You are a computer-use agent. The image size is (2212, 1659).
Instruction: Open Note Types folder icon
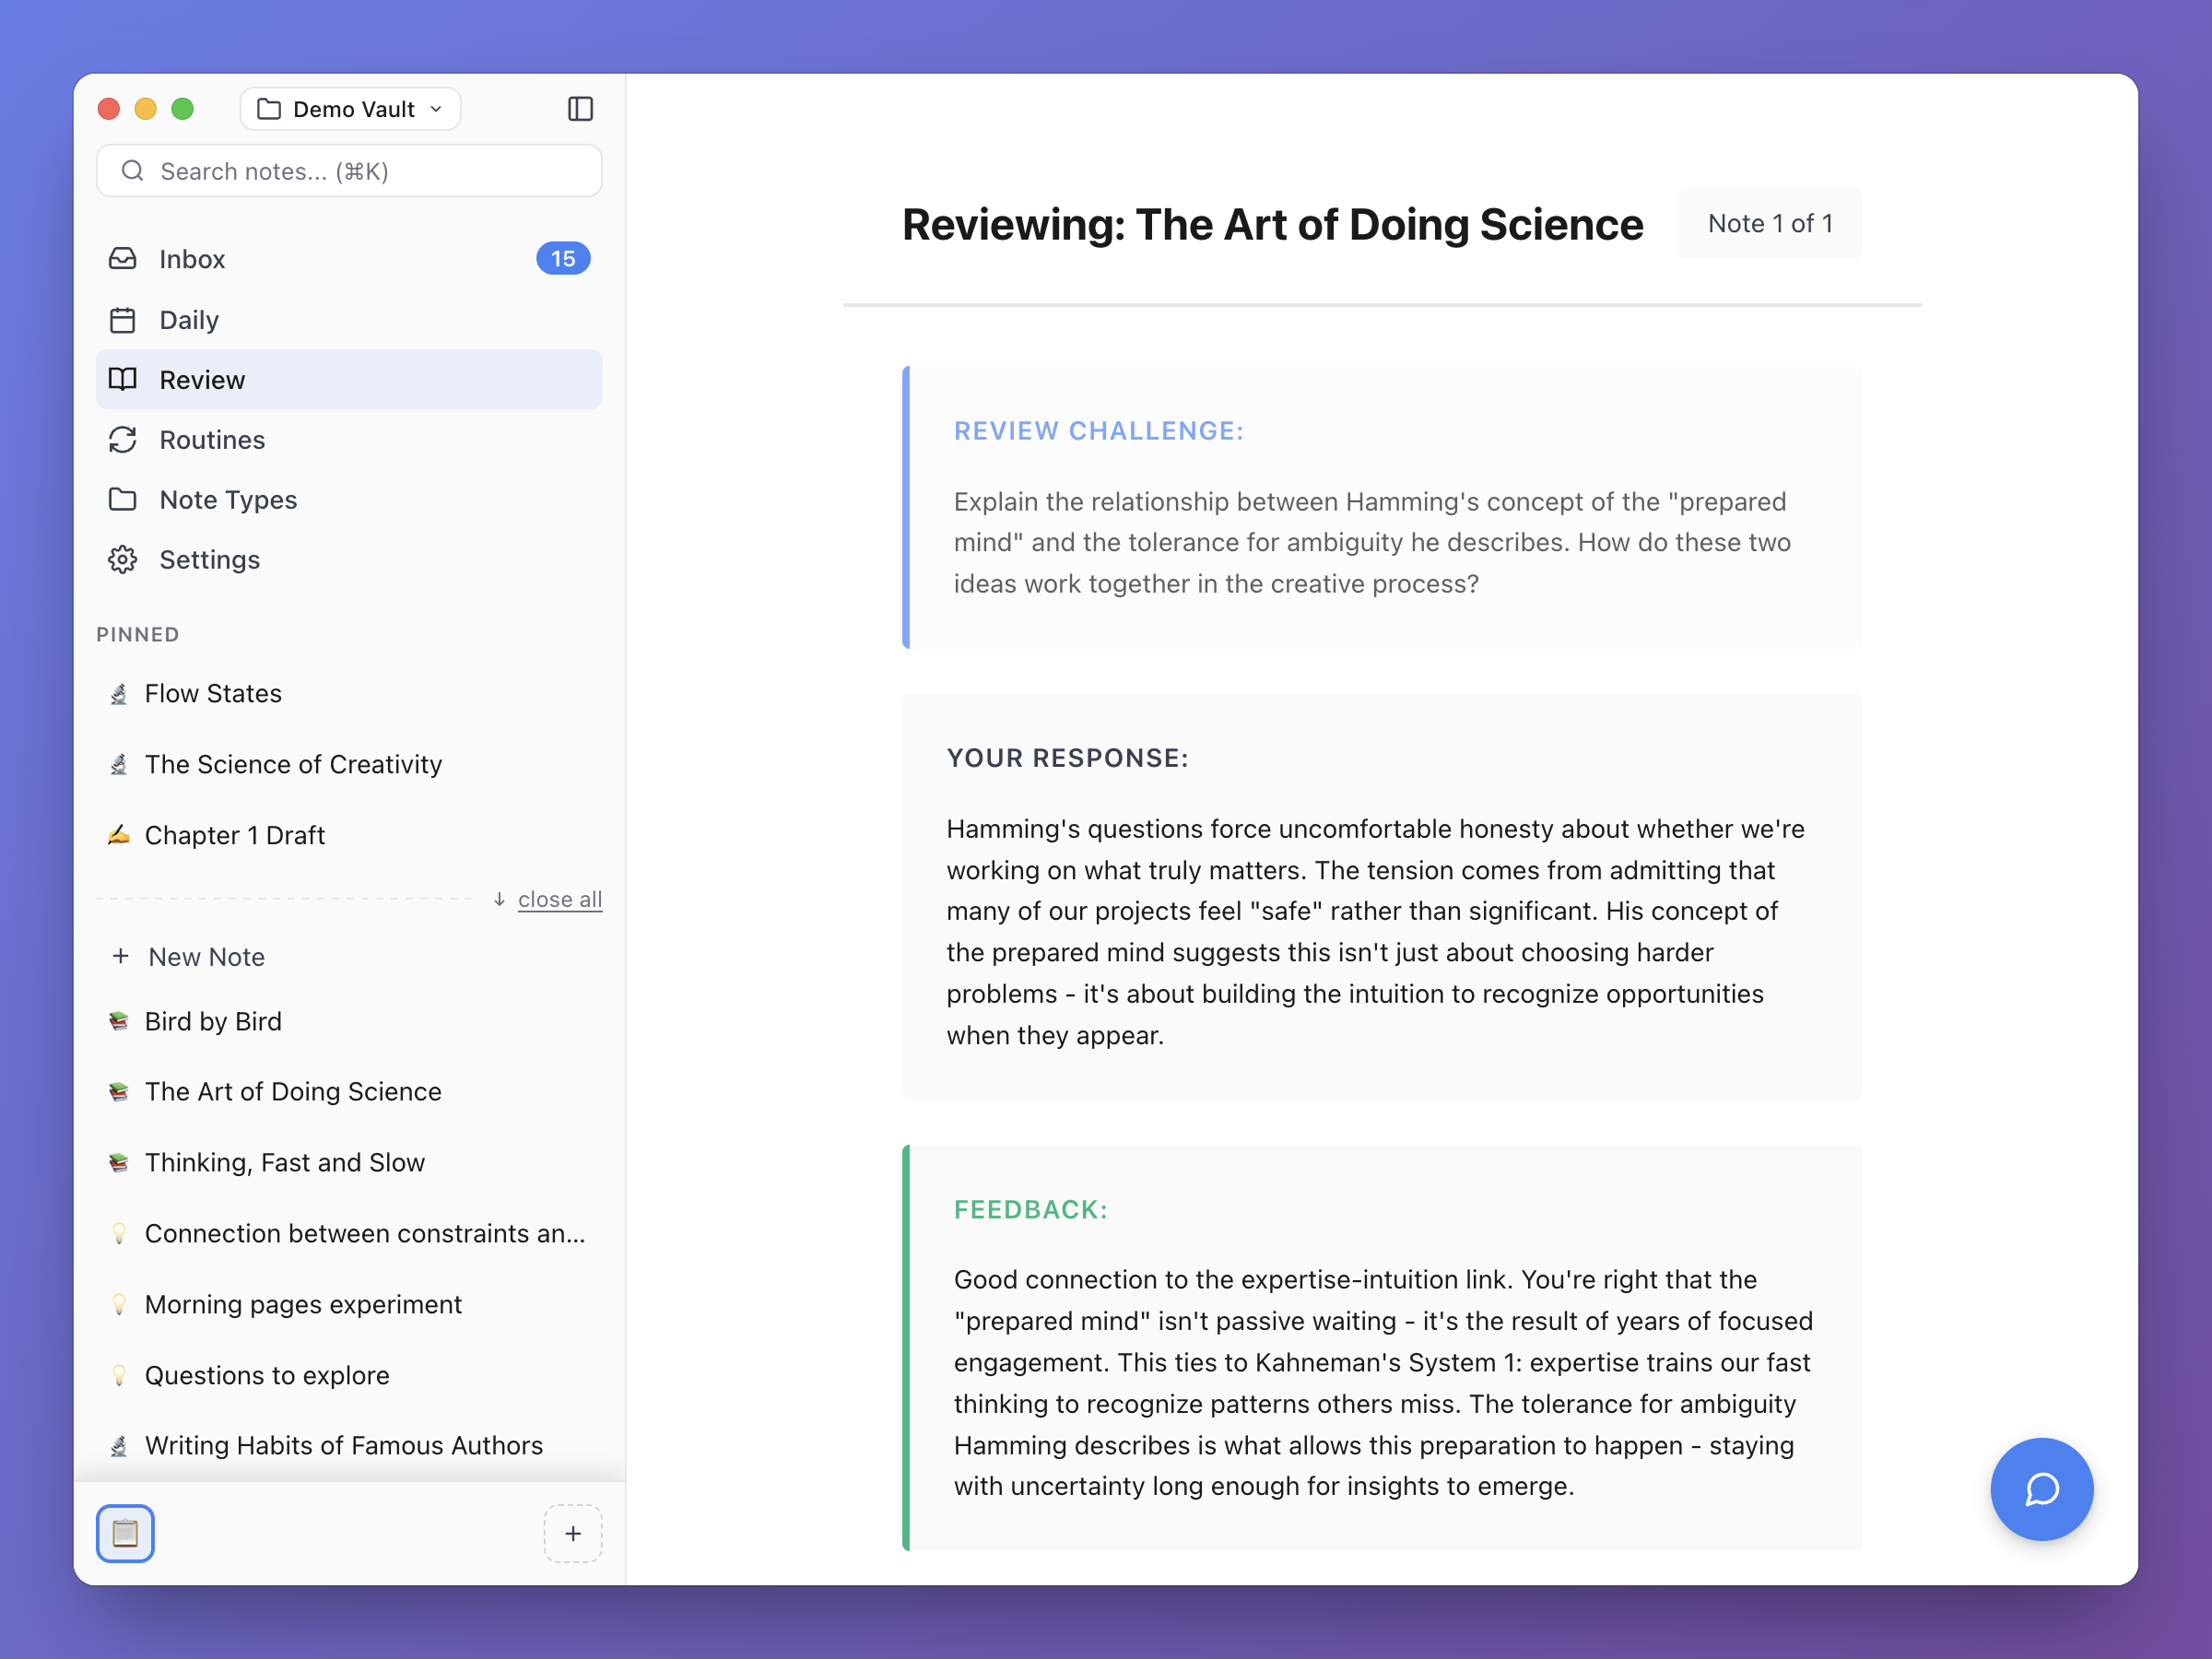(122, 499)
